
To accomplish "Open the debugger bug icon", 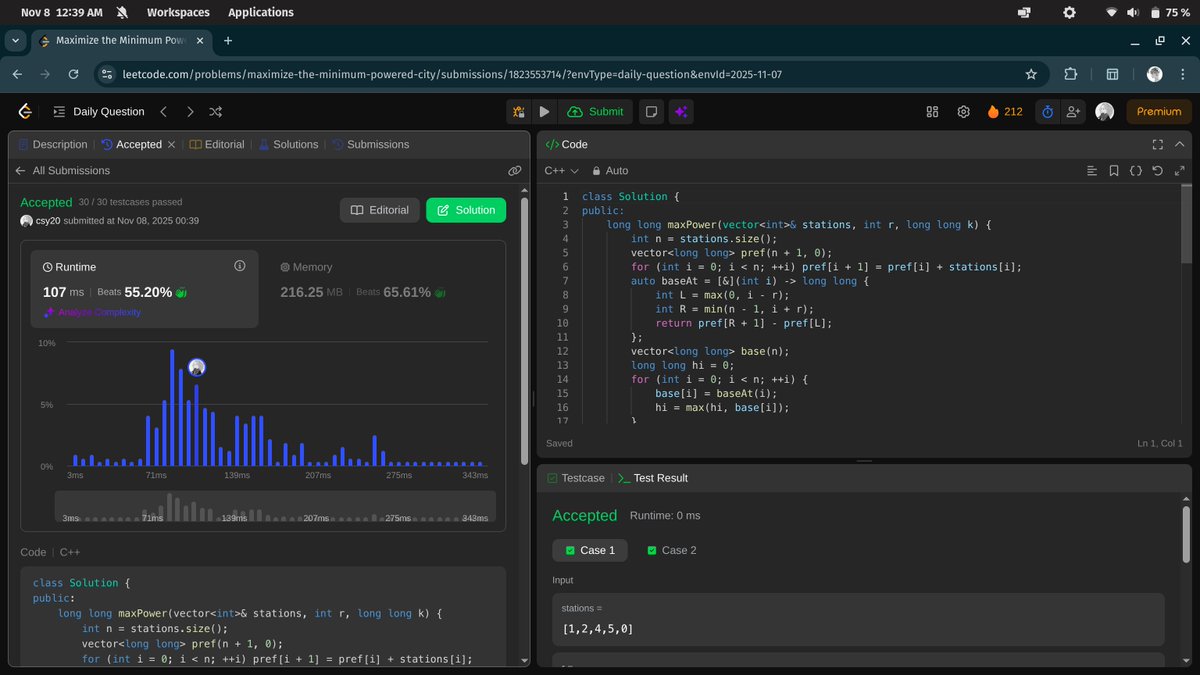I will click(518, 112).
